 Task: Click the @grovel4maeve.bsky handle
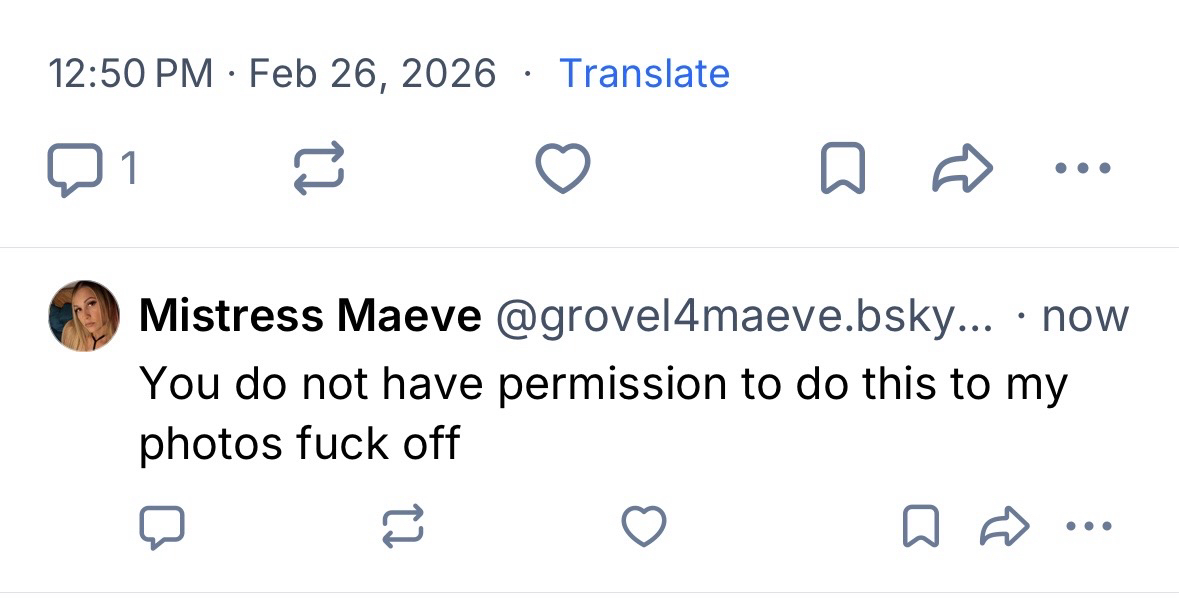coord(740,317)
